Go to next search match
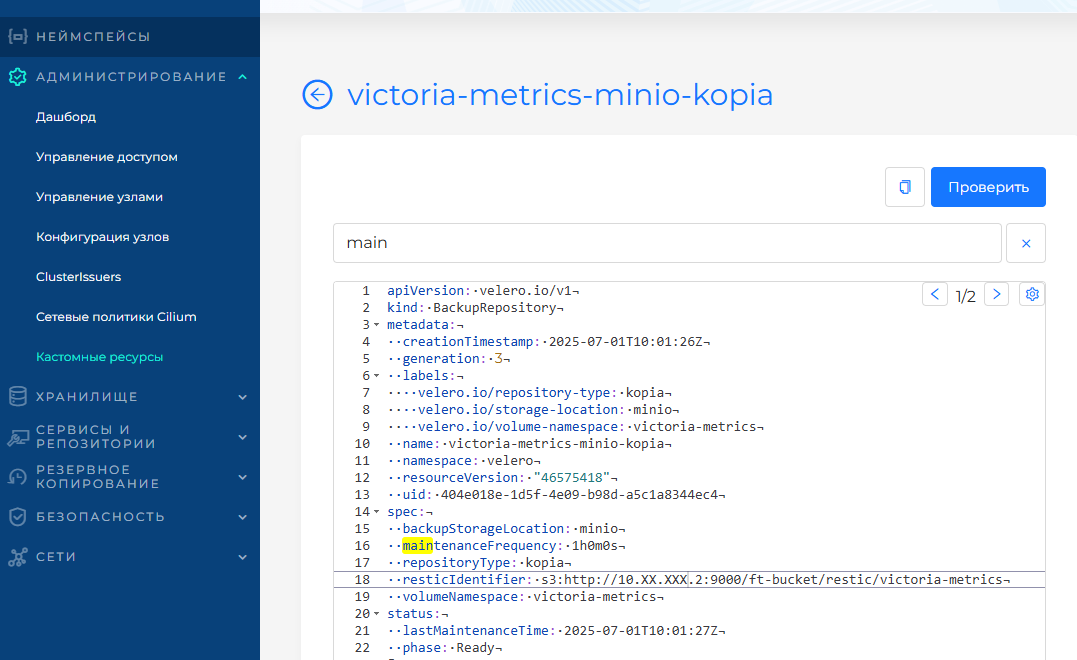1077x660 pixels. coord(996,294)
